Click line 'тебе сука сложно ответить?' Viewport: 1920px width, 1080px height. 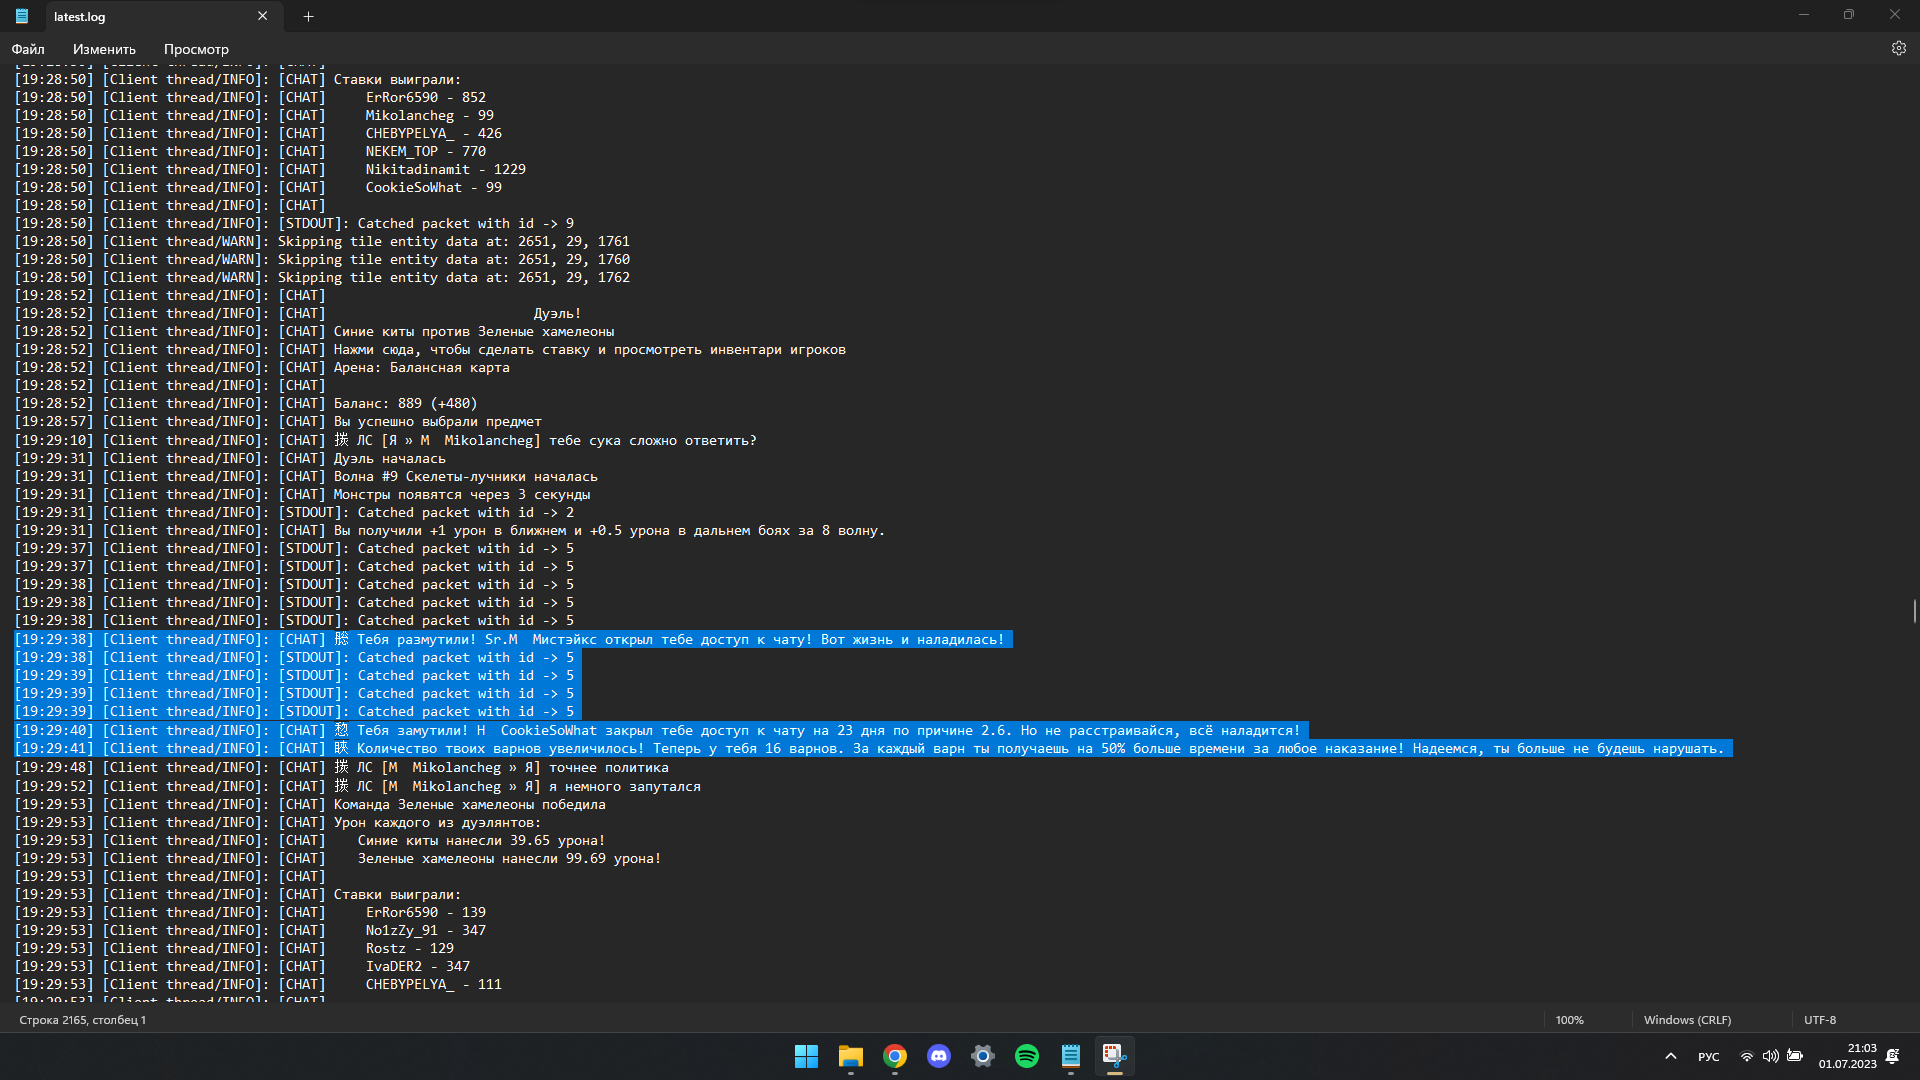pos(385,440)
